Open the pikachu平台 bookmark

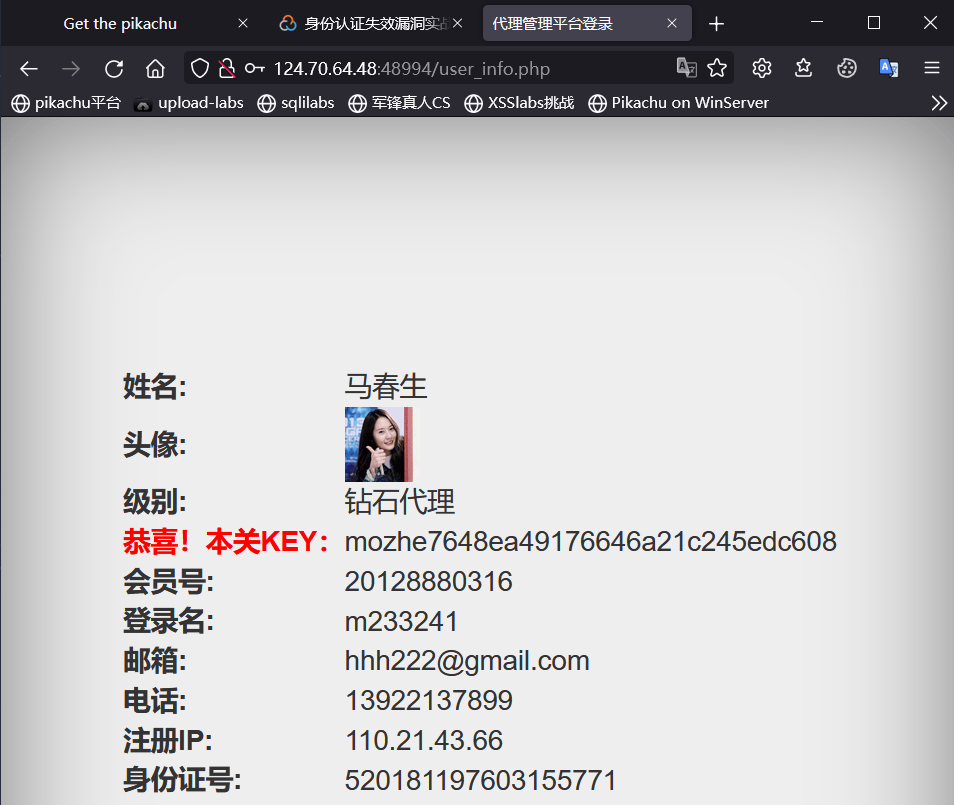66,103
